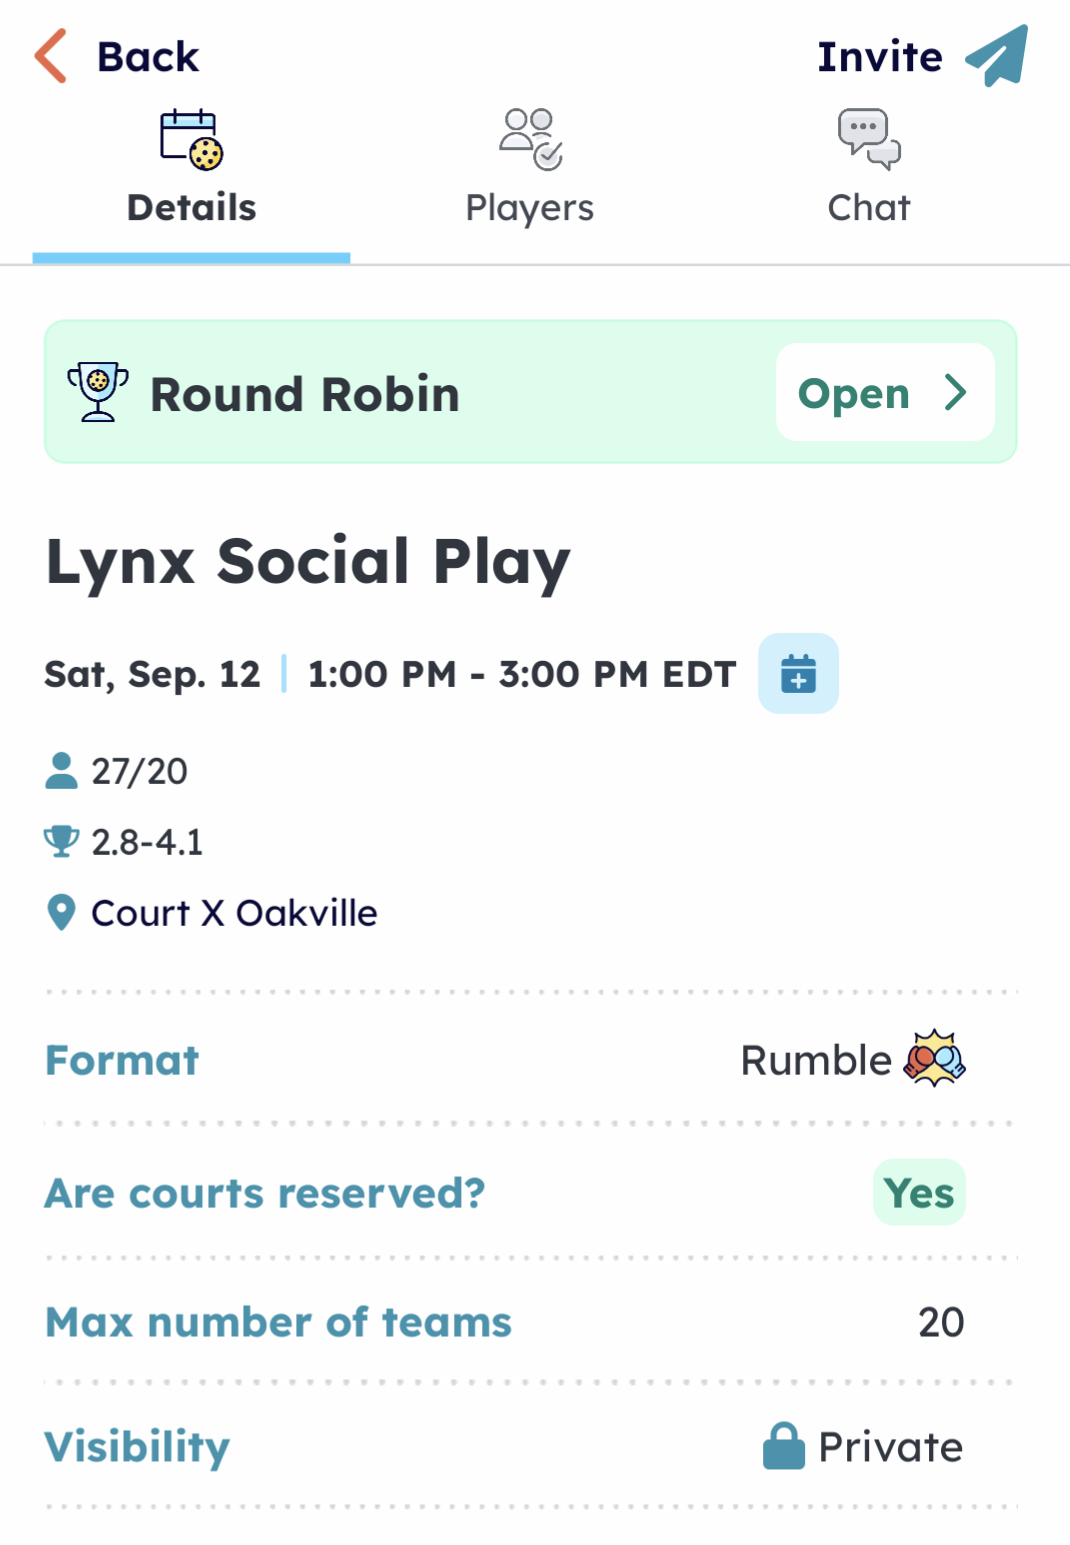Tap the Back text link

click(148, 57)
